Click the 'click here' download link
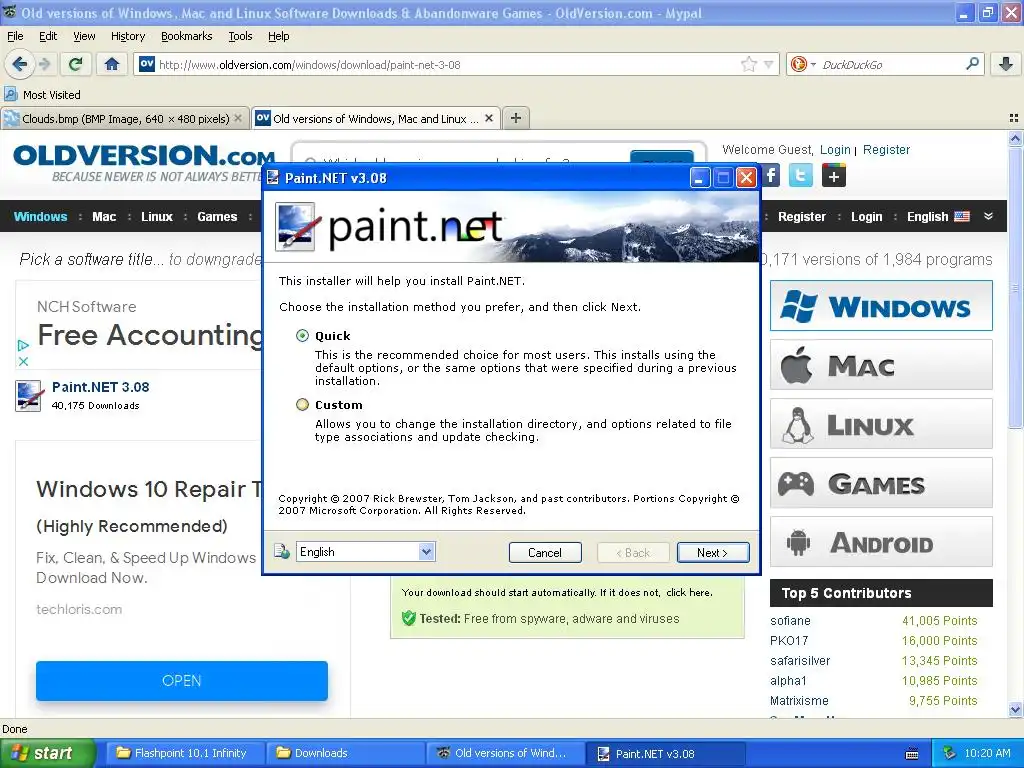 [688, 592]
